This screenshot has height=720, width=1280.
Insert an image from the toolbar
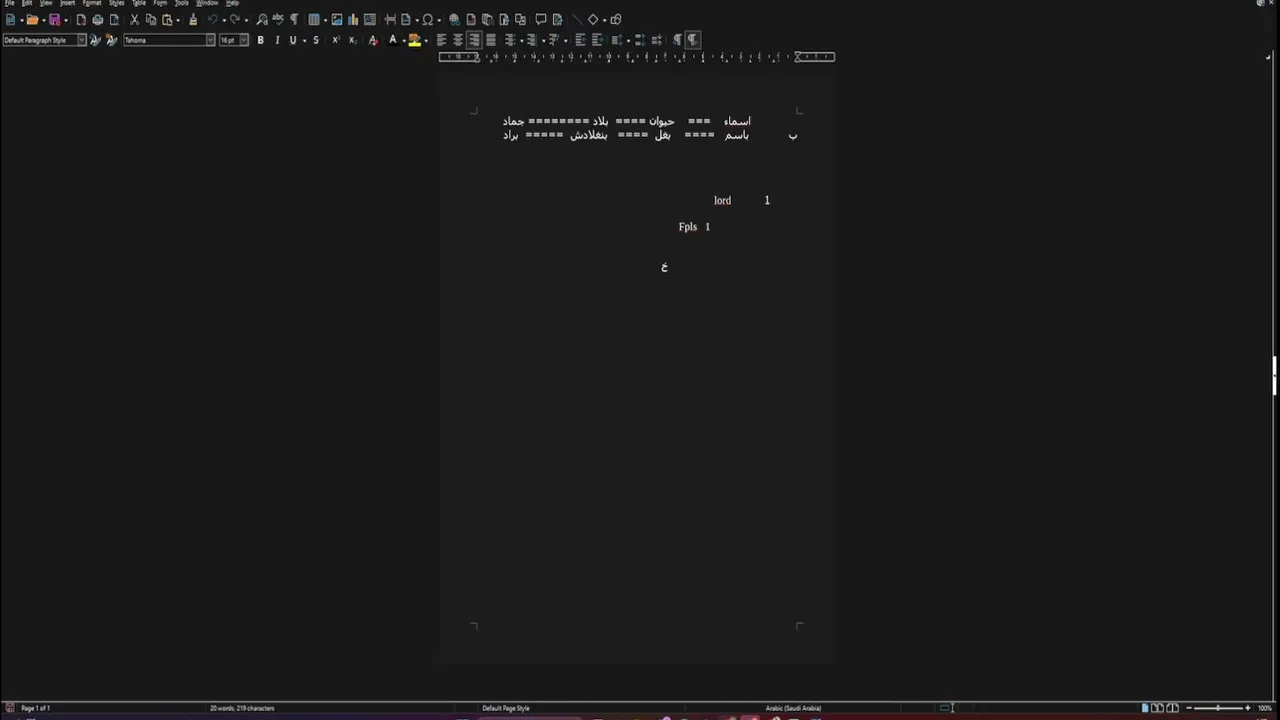click(x=337, y=20)
